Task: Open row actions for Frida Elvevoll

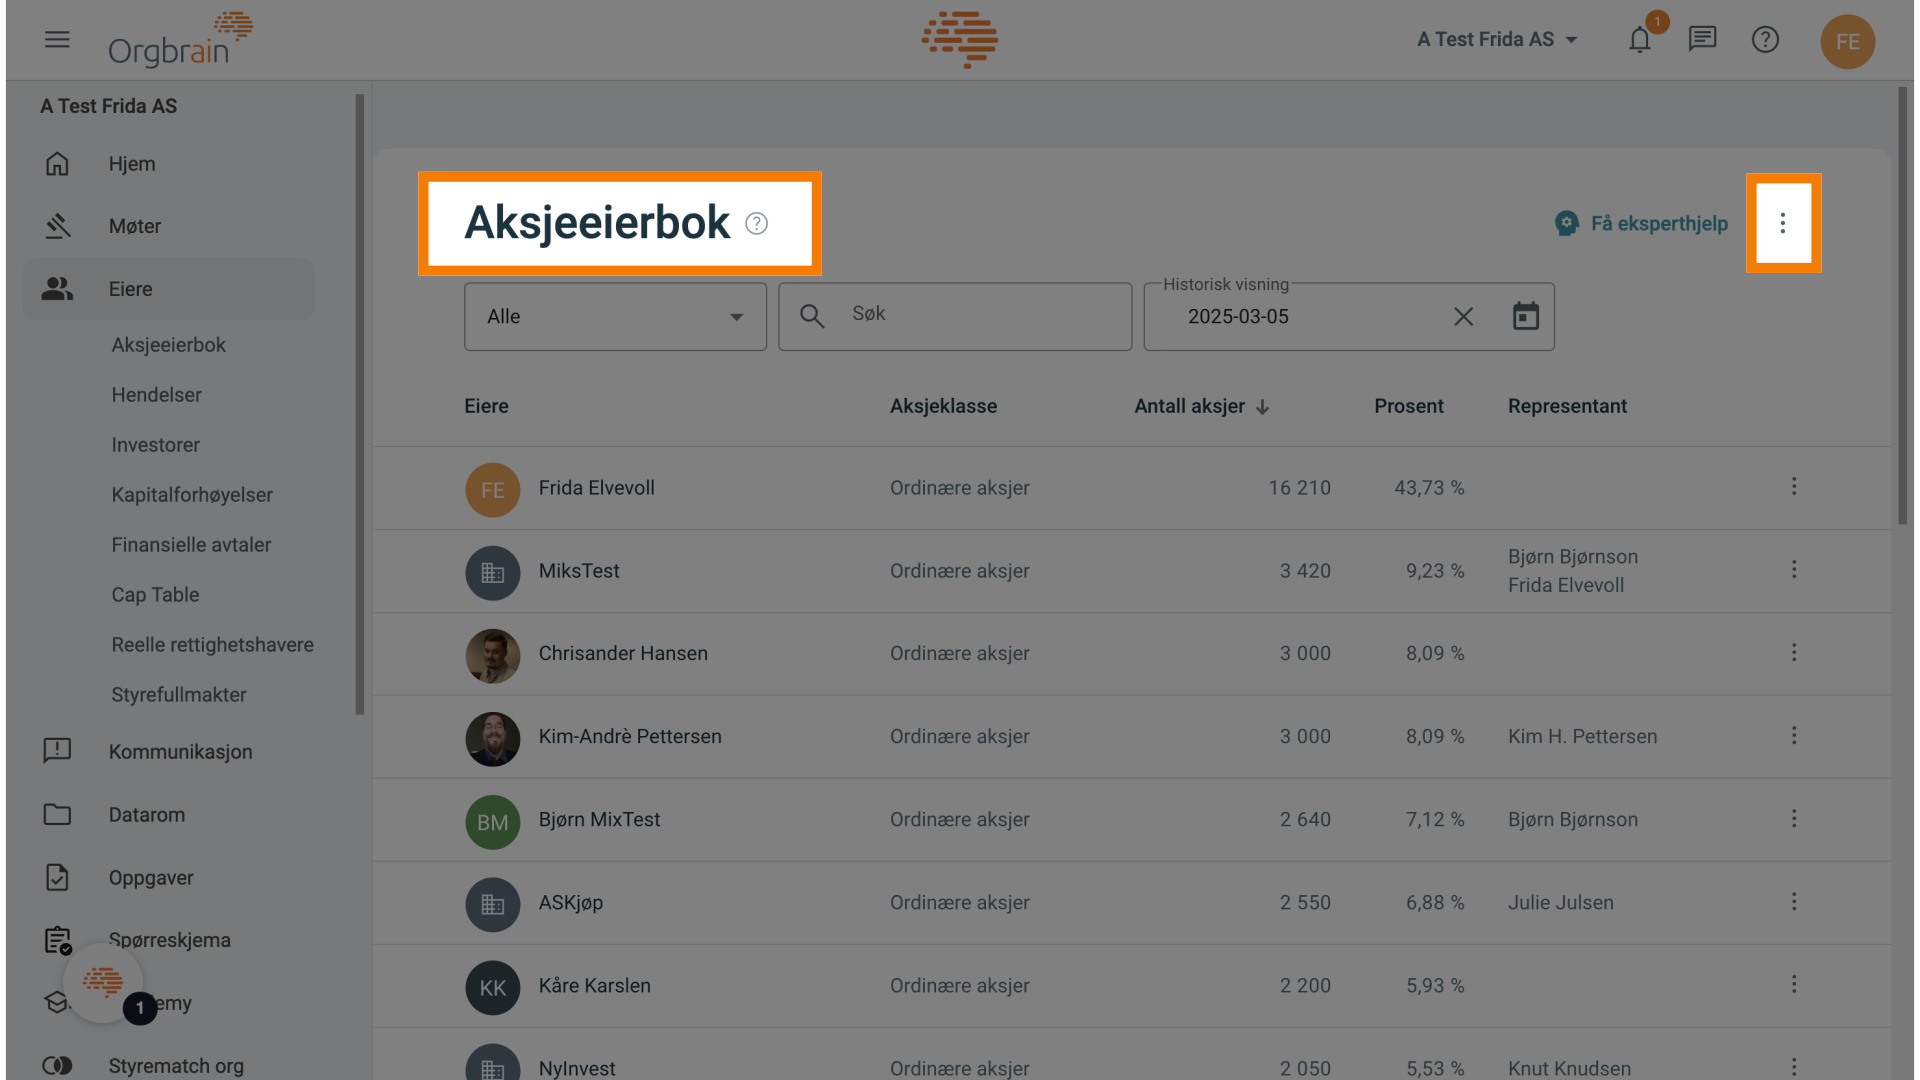Action: pyautogui.click(x=1794, y=487)
